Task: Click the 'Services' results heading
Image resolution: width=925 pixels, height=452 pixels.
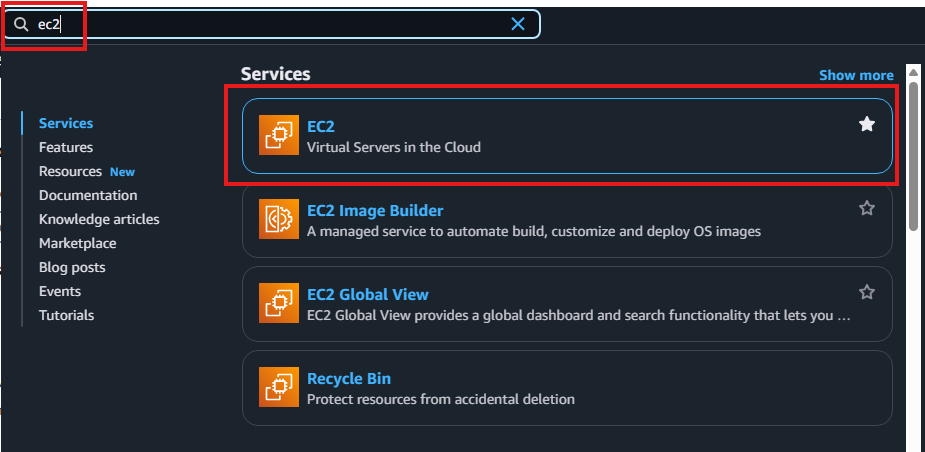Action: point(275,74)
